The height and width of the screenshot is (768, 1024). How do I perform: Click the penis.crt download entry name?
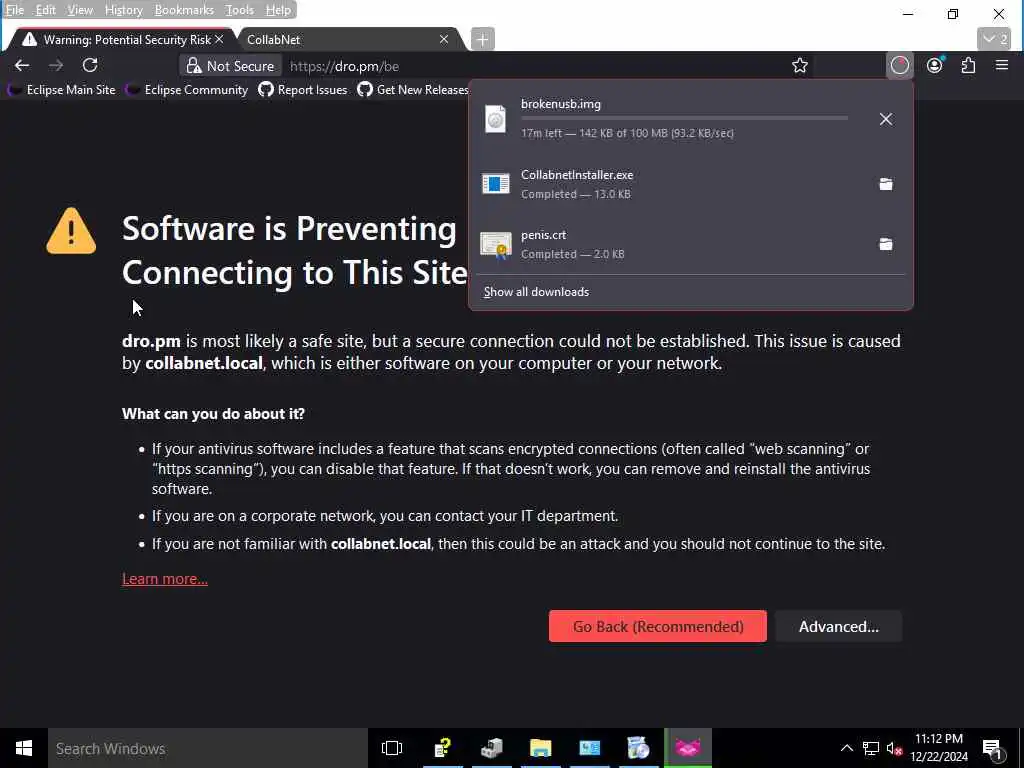[543, 235]
